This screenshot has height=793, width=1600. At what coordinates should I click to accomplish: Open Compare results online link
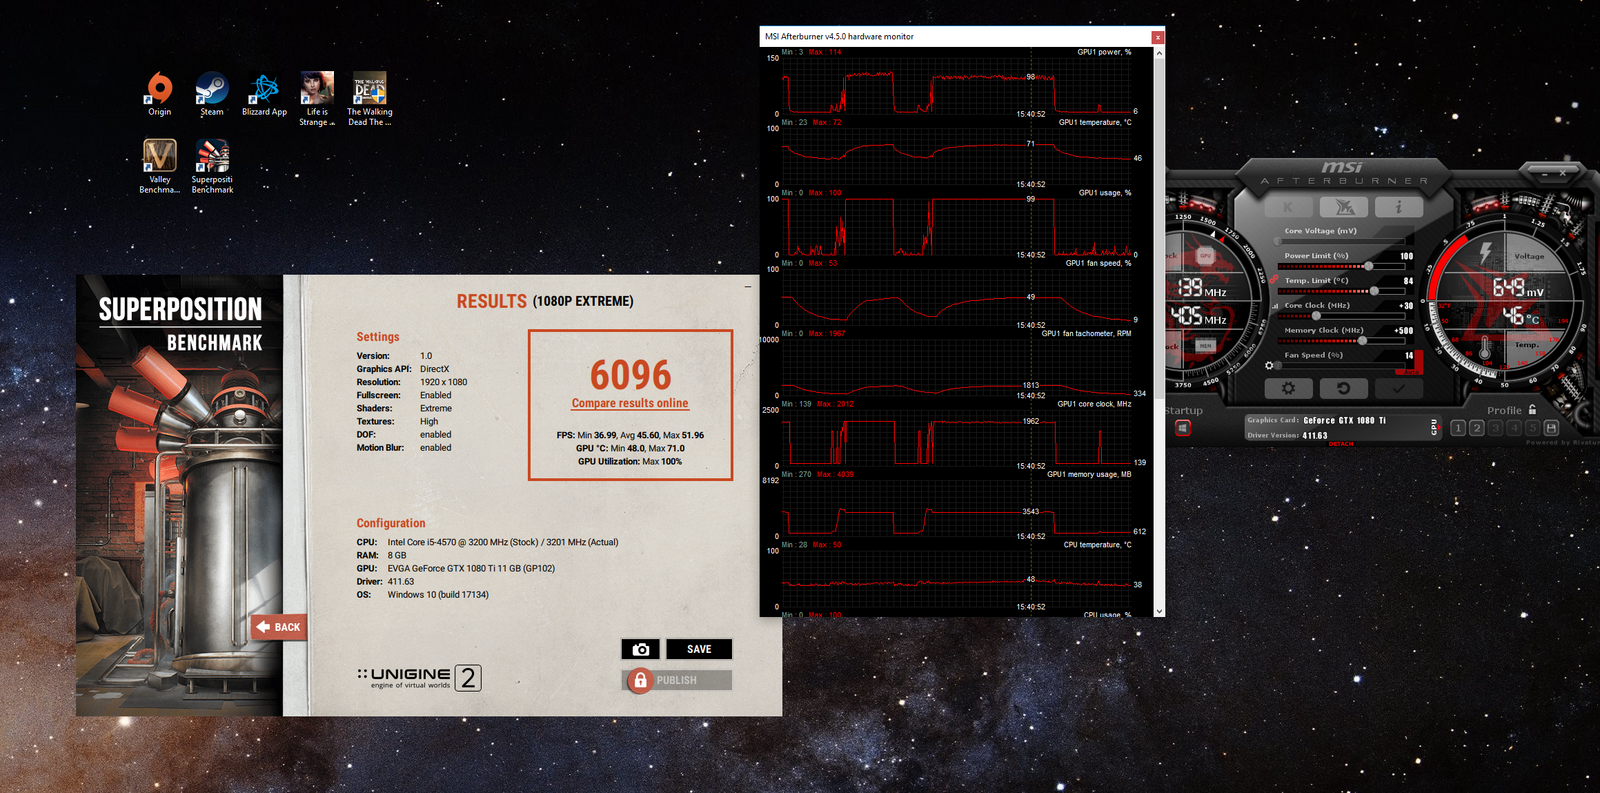[630, 403]
